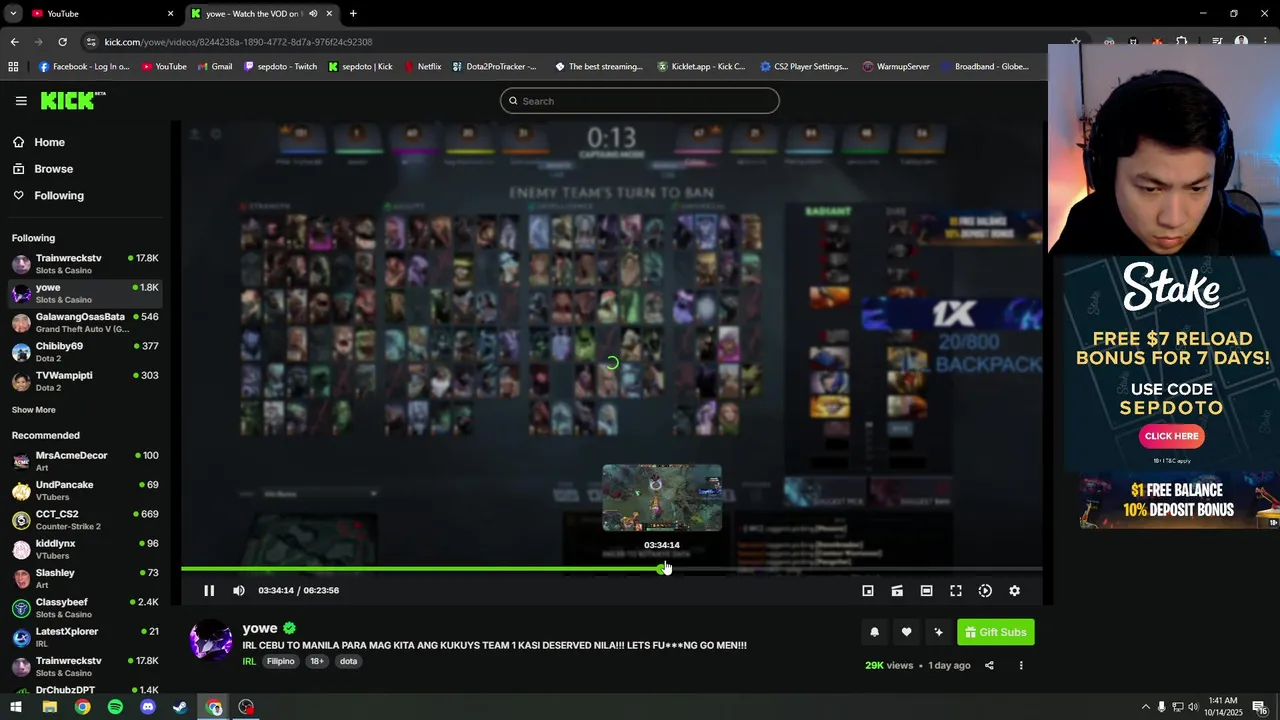Open Slashley recommended channel
The width and height of the screenshot is (1280, 720).
tap(87, 578)
